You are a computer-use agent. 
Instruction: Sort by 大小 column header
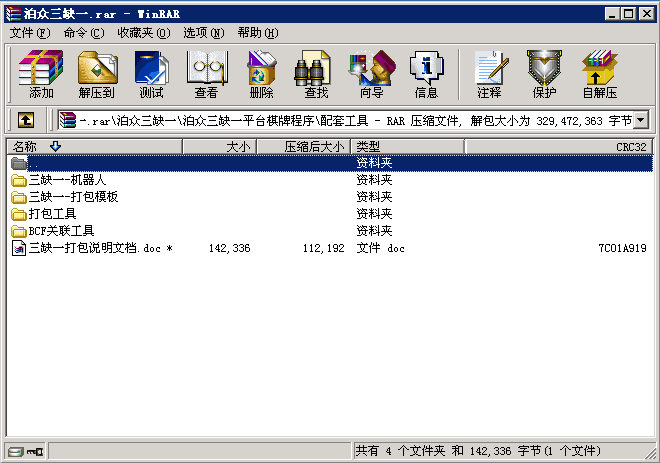pos(219,146)
